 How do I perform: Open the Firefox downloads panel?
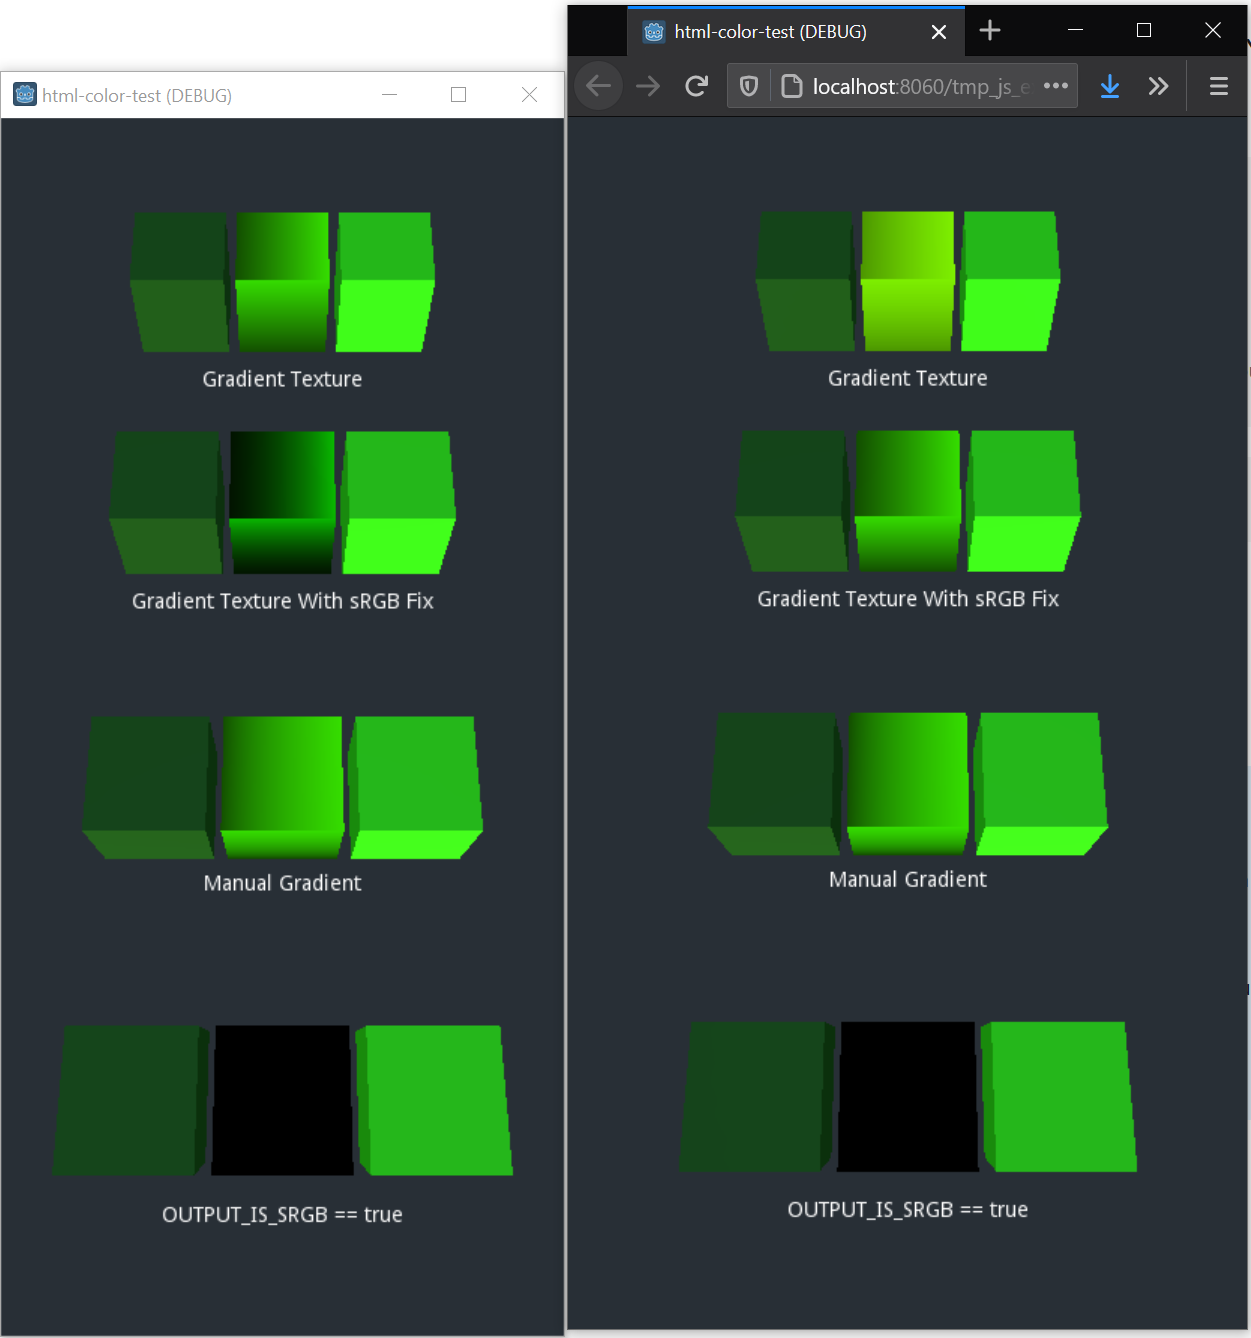tap(1109, 86)
